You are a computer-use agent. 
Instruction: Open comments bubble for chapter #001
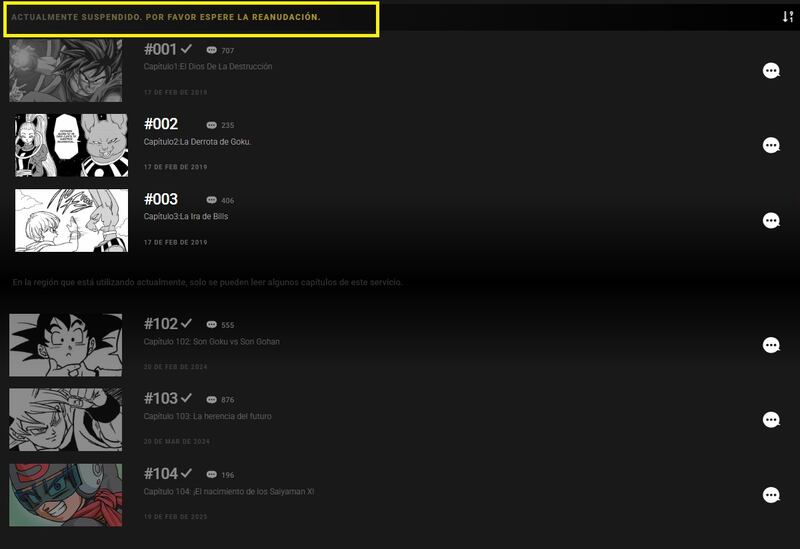click(771, 71)
